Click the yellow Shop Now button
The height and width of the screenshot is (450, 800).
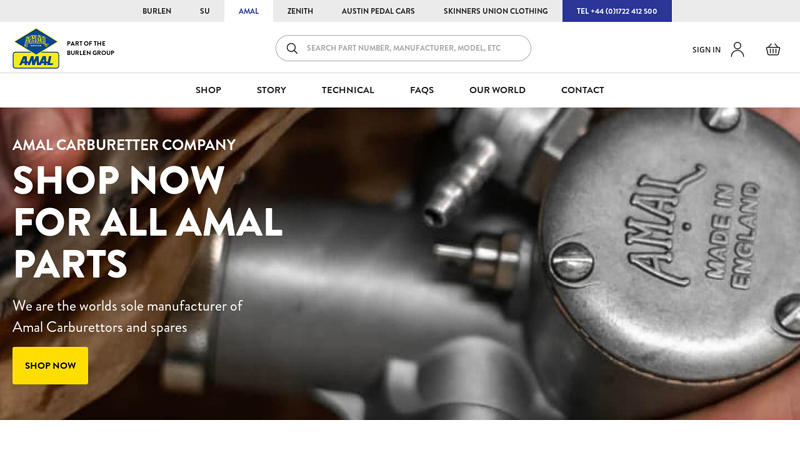50,365
